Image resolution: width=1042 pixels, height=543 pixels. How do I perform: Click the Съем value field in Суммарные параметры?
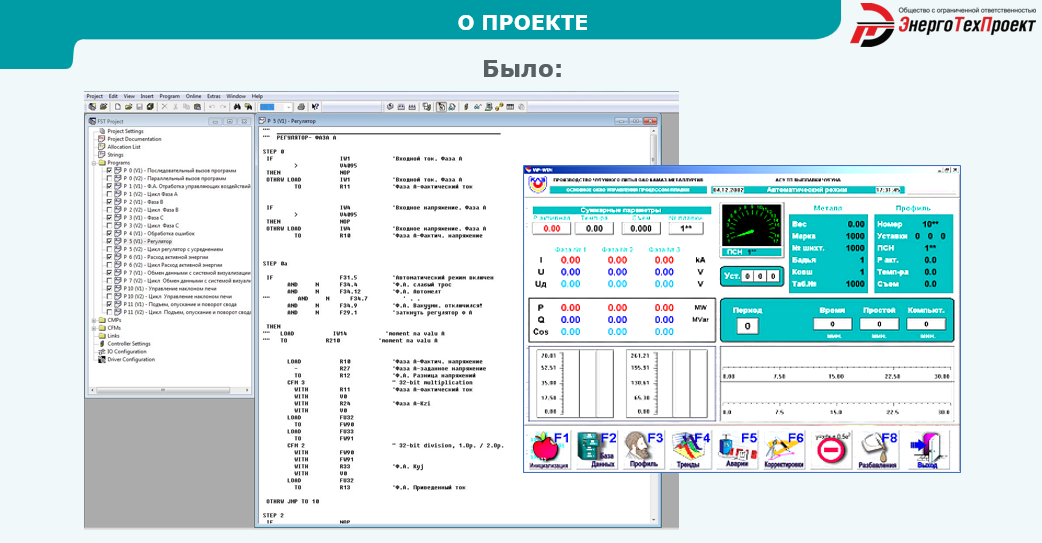[x=641, y=228]
